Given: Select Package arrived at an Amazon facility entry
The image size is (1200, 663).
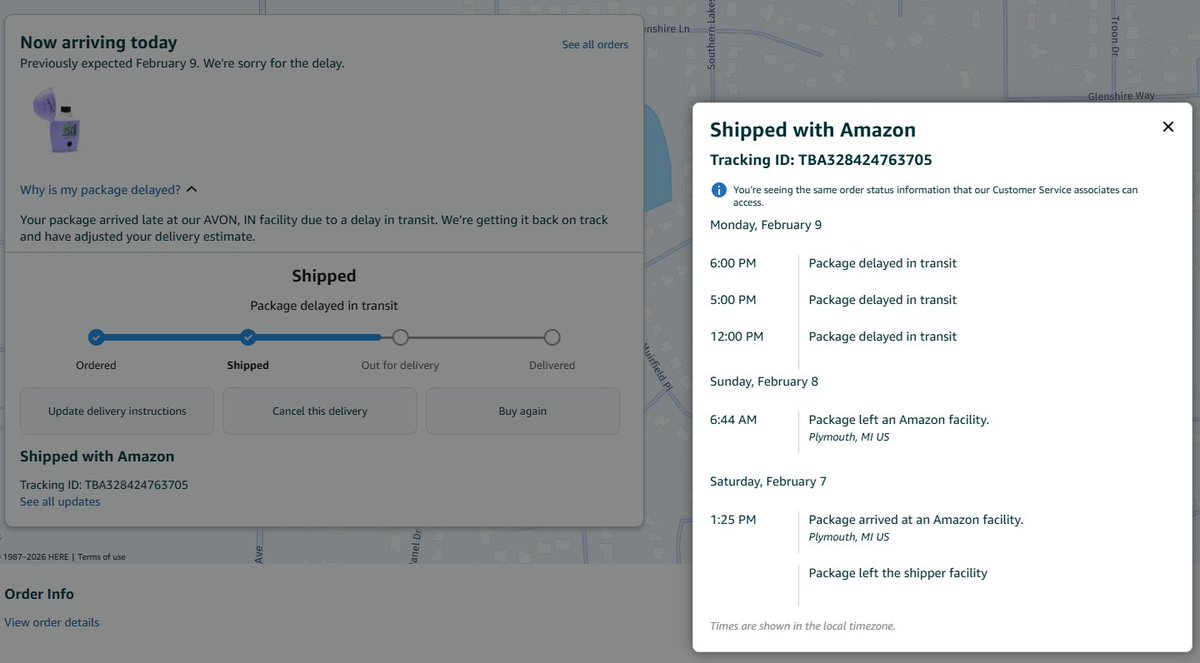Looking at the screenshot, I should coord(916,520).
